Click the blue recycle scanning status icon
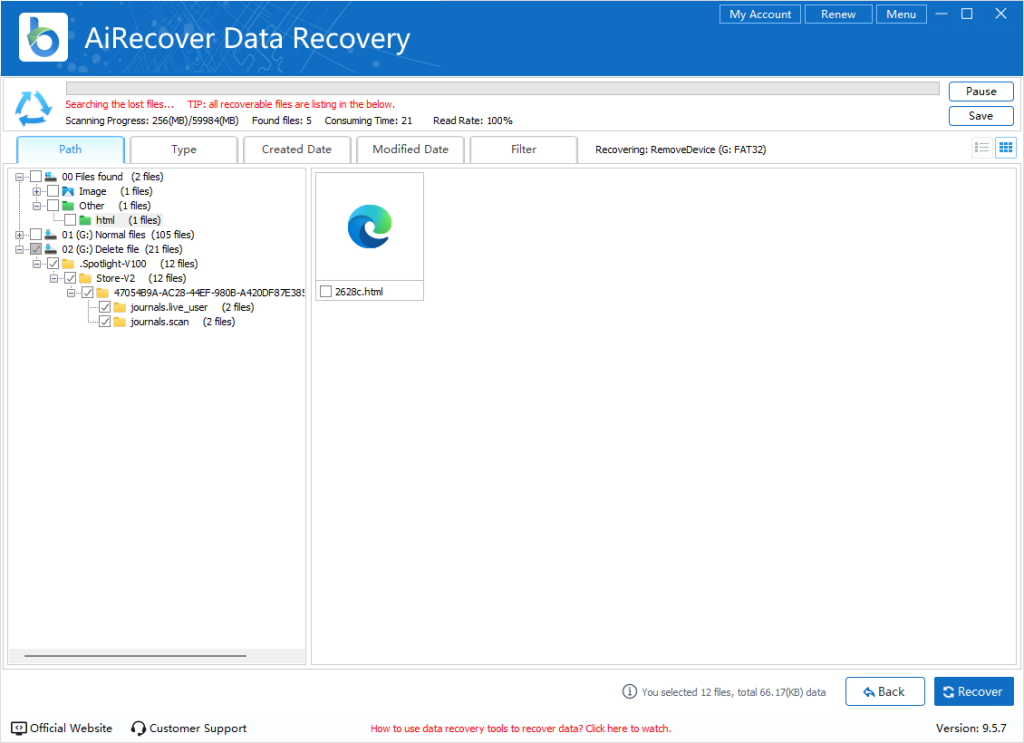1024x743 pixels. [33, 106]
